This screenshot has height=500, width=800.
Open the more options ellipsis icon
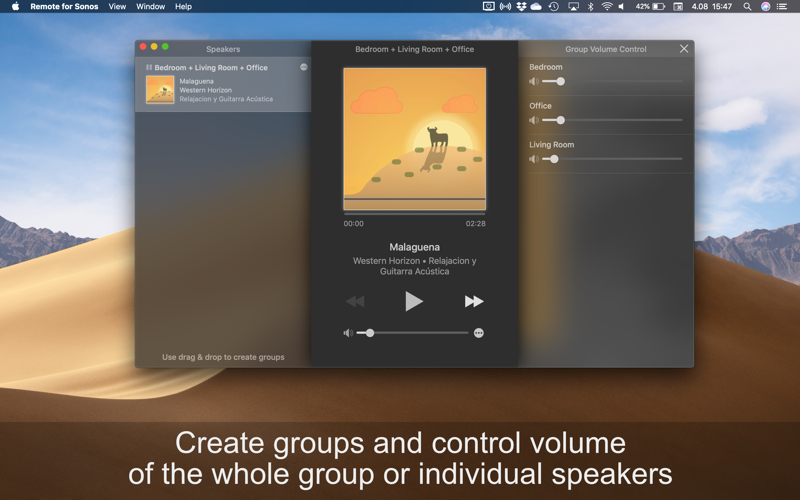click(479, 333)
